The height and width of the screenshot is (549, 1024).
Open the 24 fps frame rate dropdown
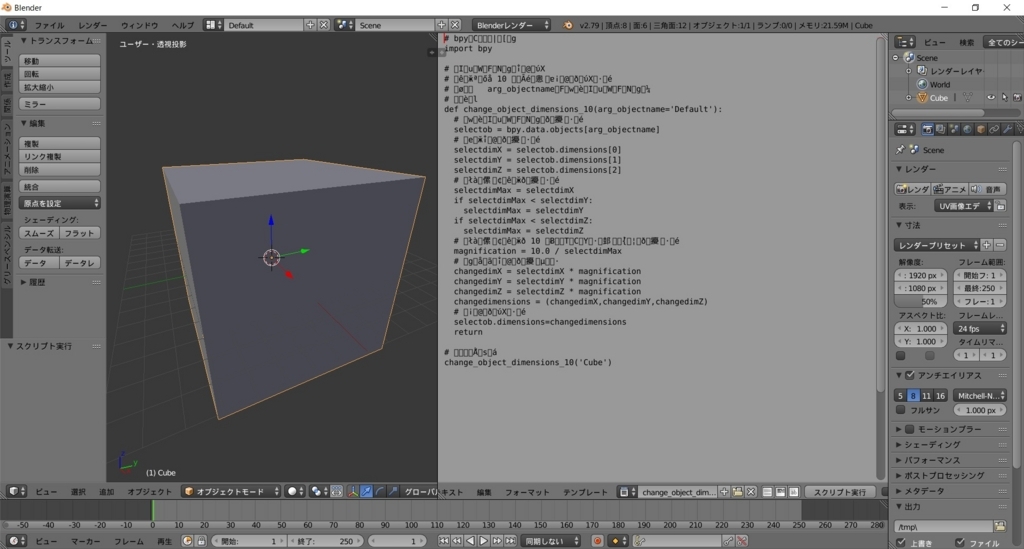coord(980,328)
